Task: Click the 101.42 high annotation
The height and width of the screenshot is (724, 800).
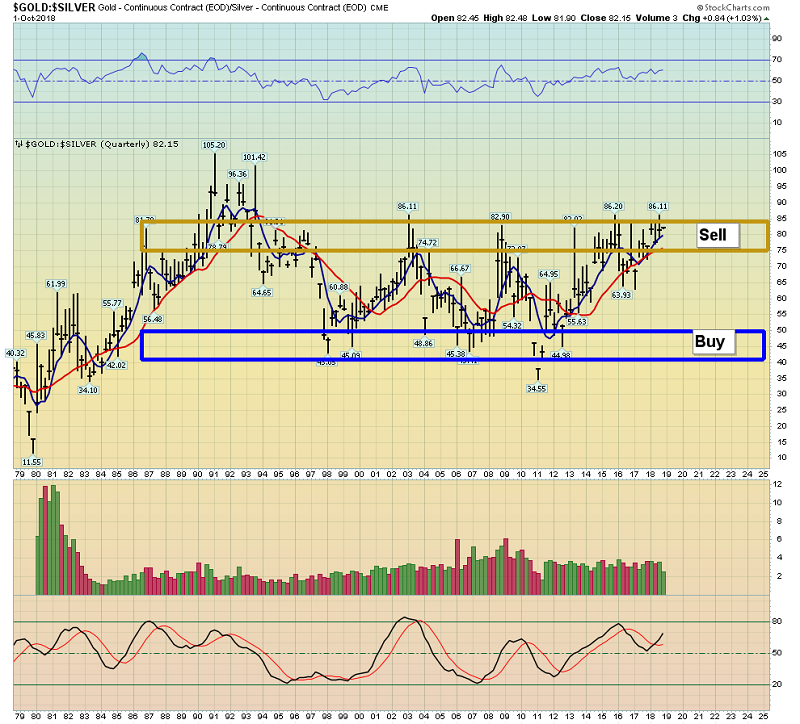Action: [x=254, y=157]
